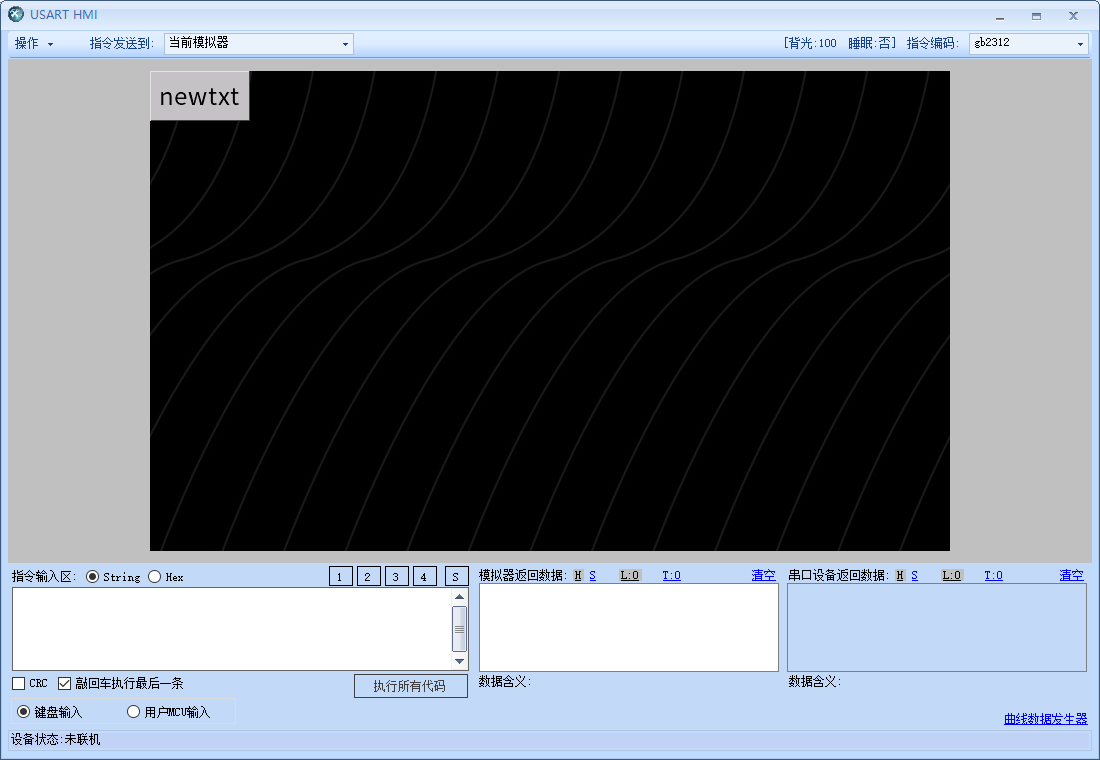Select H hex view for 模拟器返回数据
The height and width of the screenshot is (760, 1100).
pyautogui.click(x=578, y=575)
